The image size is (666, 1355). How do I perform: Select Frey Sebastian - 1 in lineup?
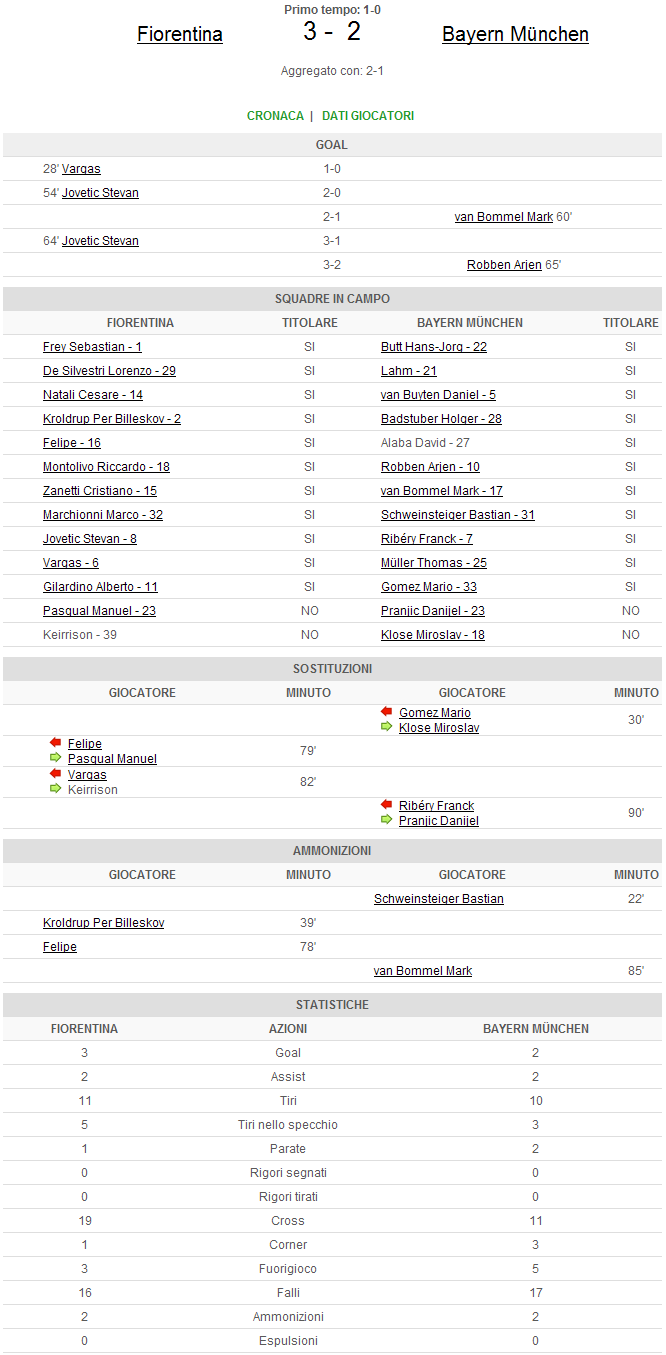(x=92, y=347)
